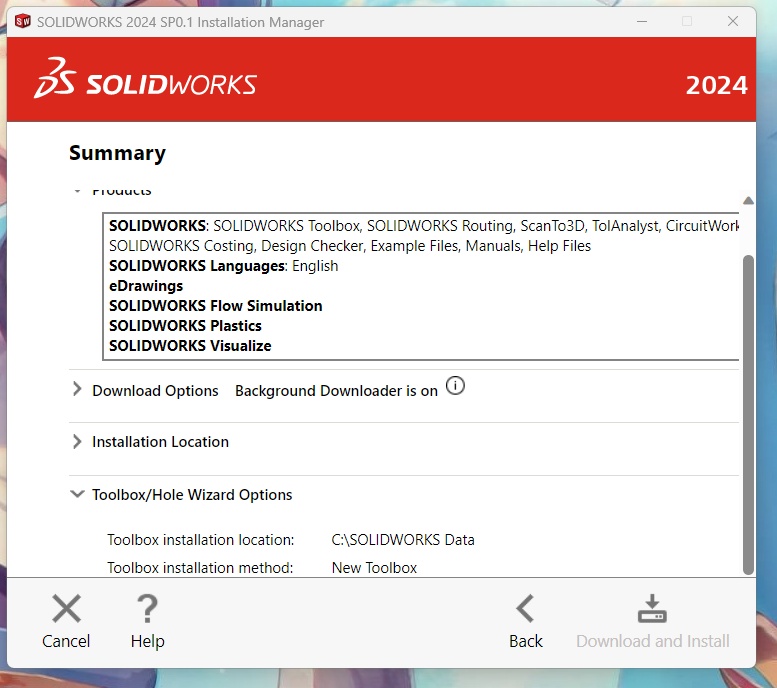Click Toolbox installation method label
Viewport: 777px width, 688px height.
[200, 568]
